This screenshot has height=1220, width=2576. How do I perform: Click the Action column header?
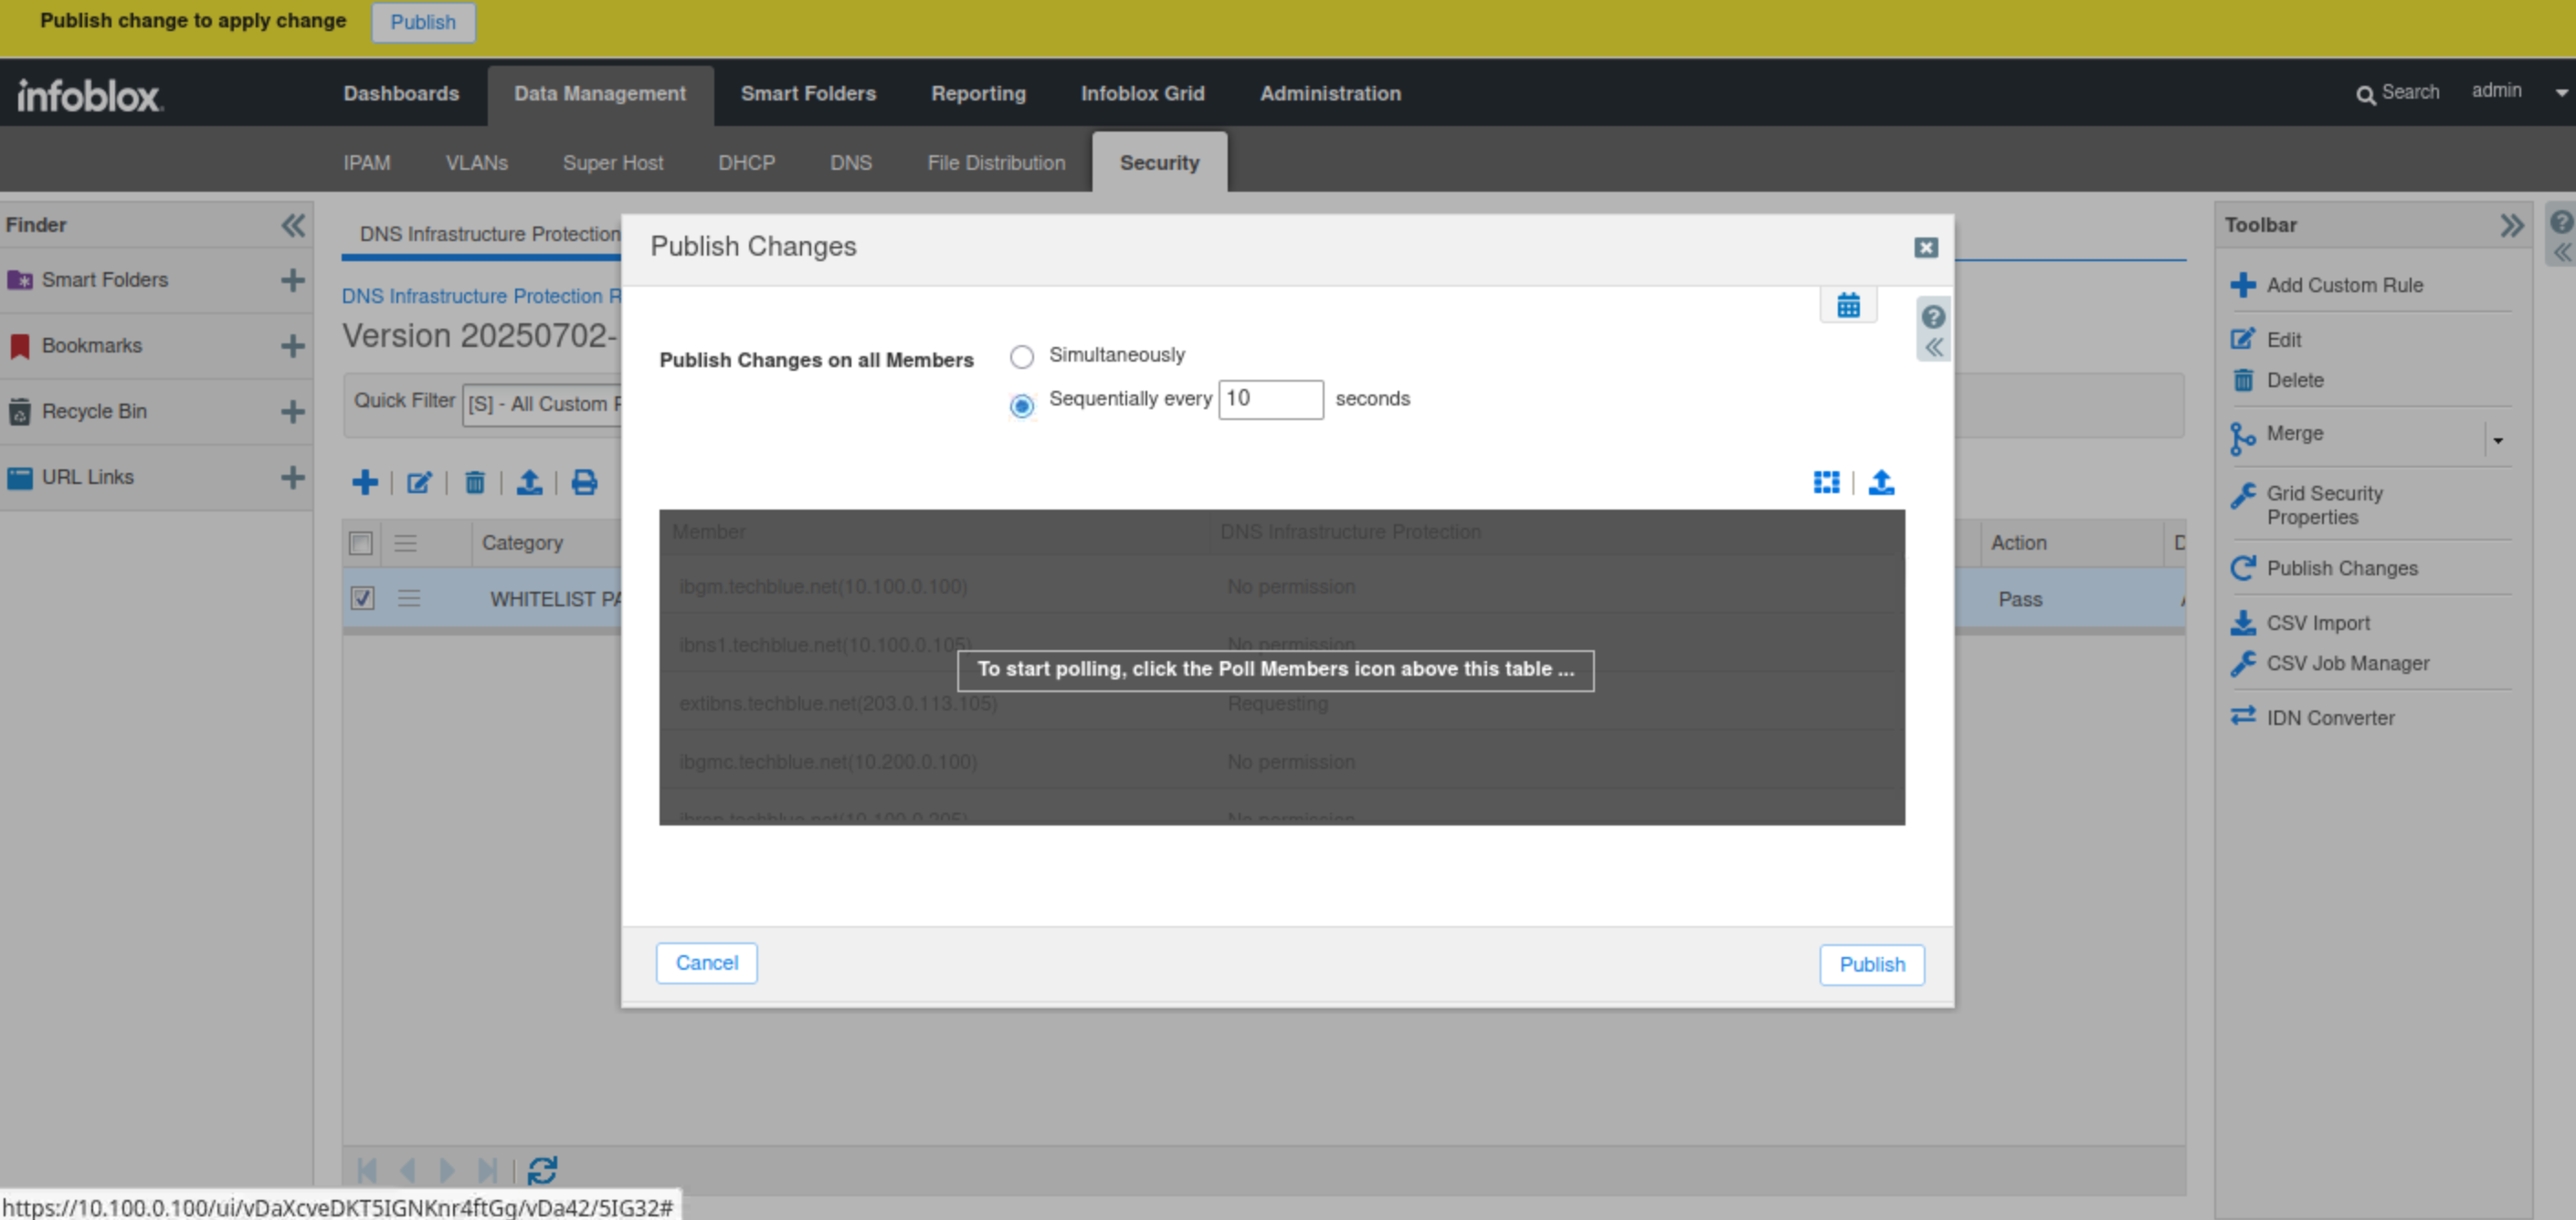click(x=2018, y=543)
